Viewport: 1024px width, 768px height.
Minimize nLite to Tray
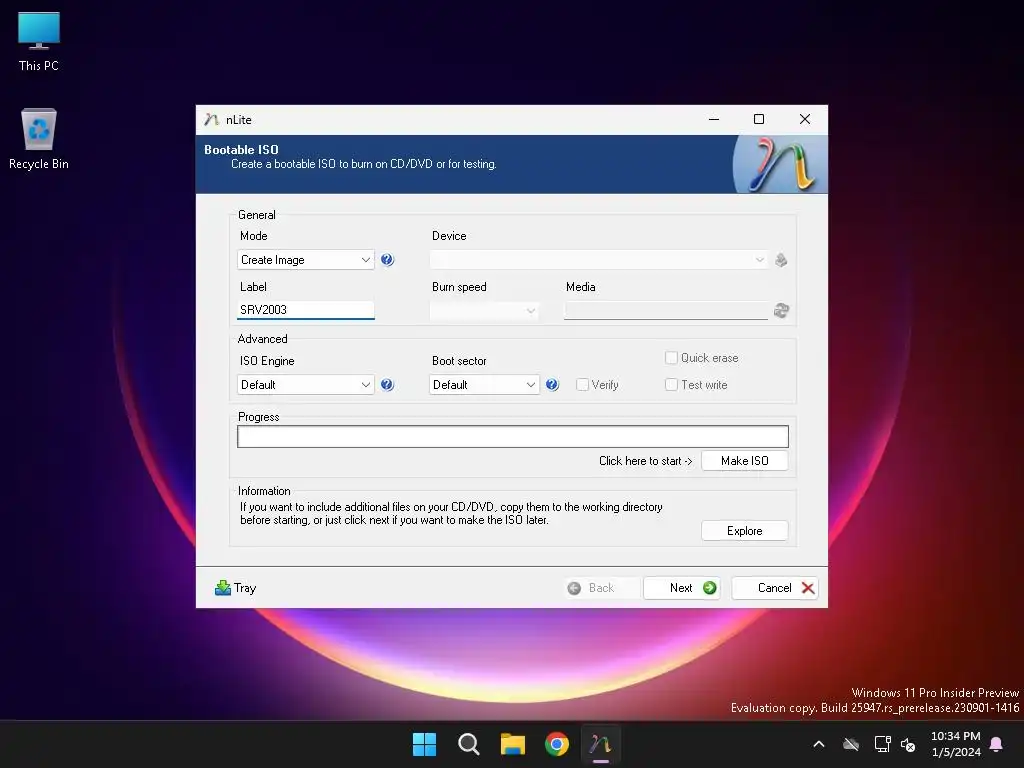tap(235, 588)
